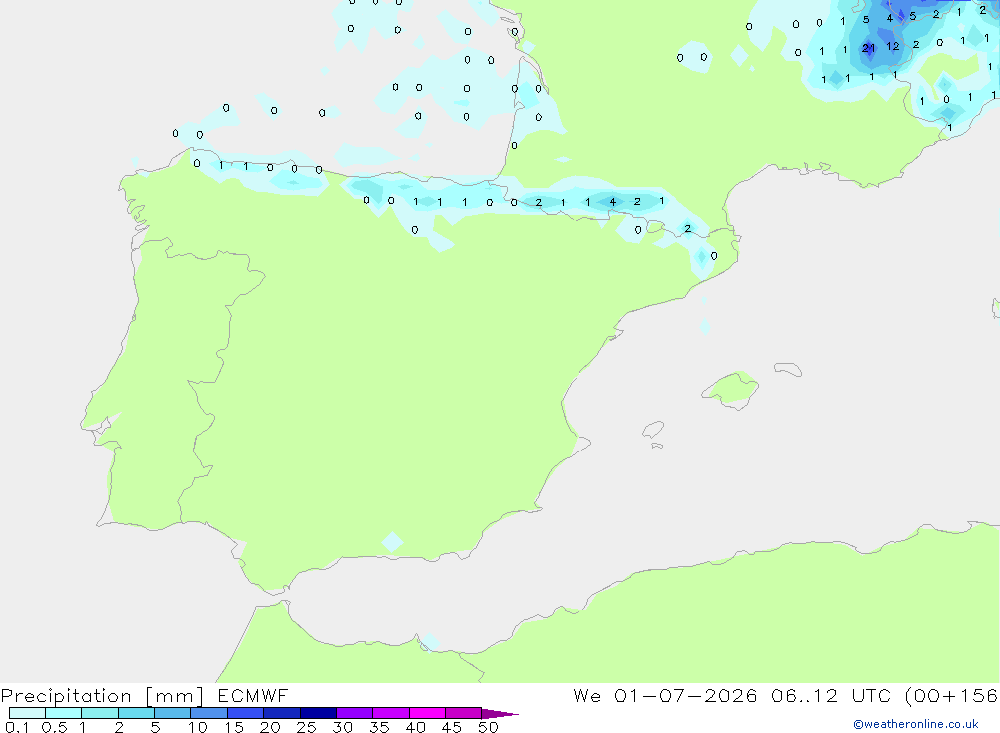The width and height of the screenshot is (1000, 733).
Task: Click the '40' legend scale label
Action: (x=415, y=727)
